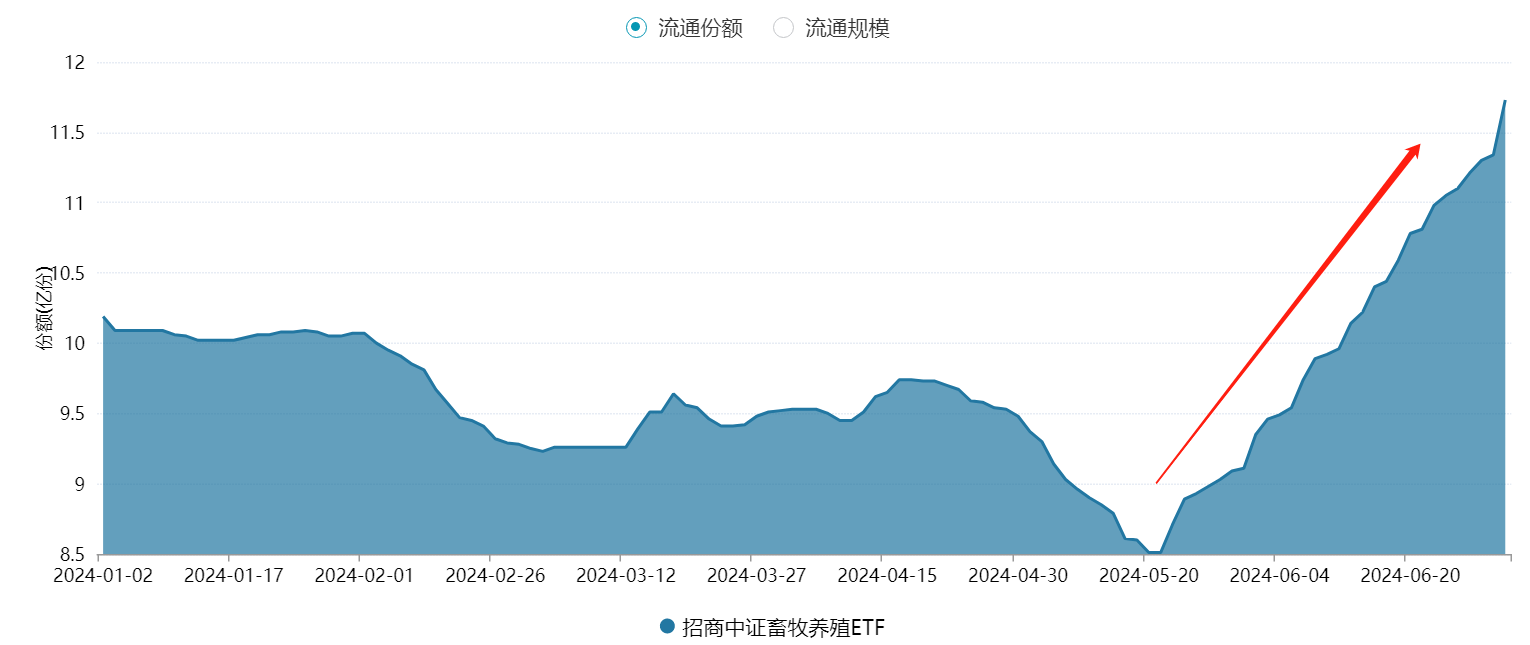Toggle the 招商中证畜牧养殖ETF legend dot
The height and width of the screenshot is (645, 1530).
point(668,626)
